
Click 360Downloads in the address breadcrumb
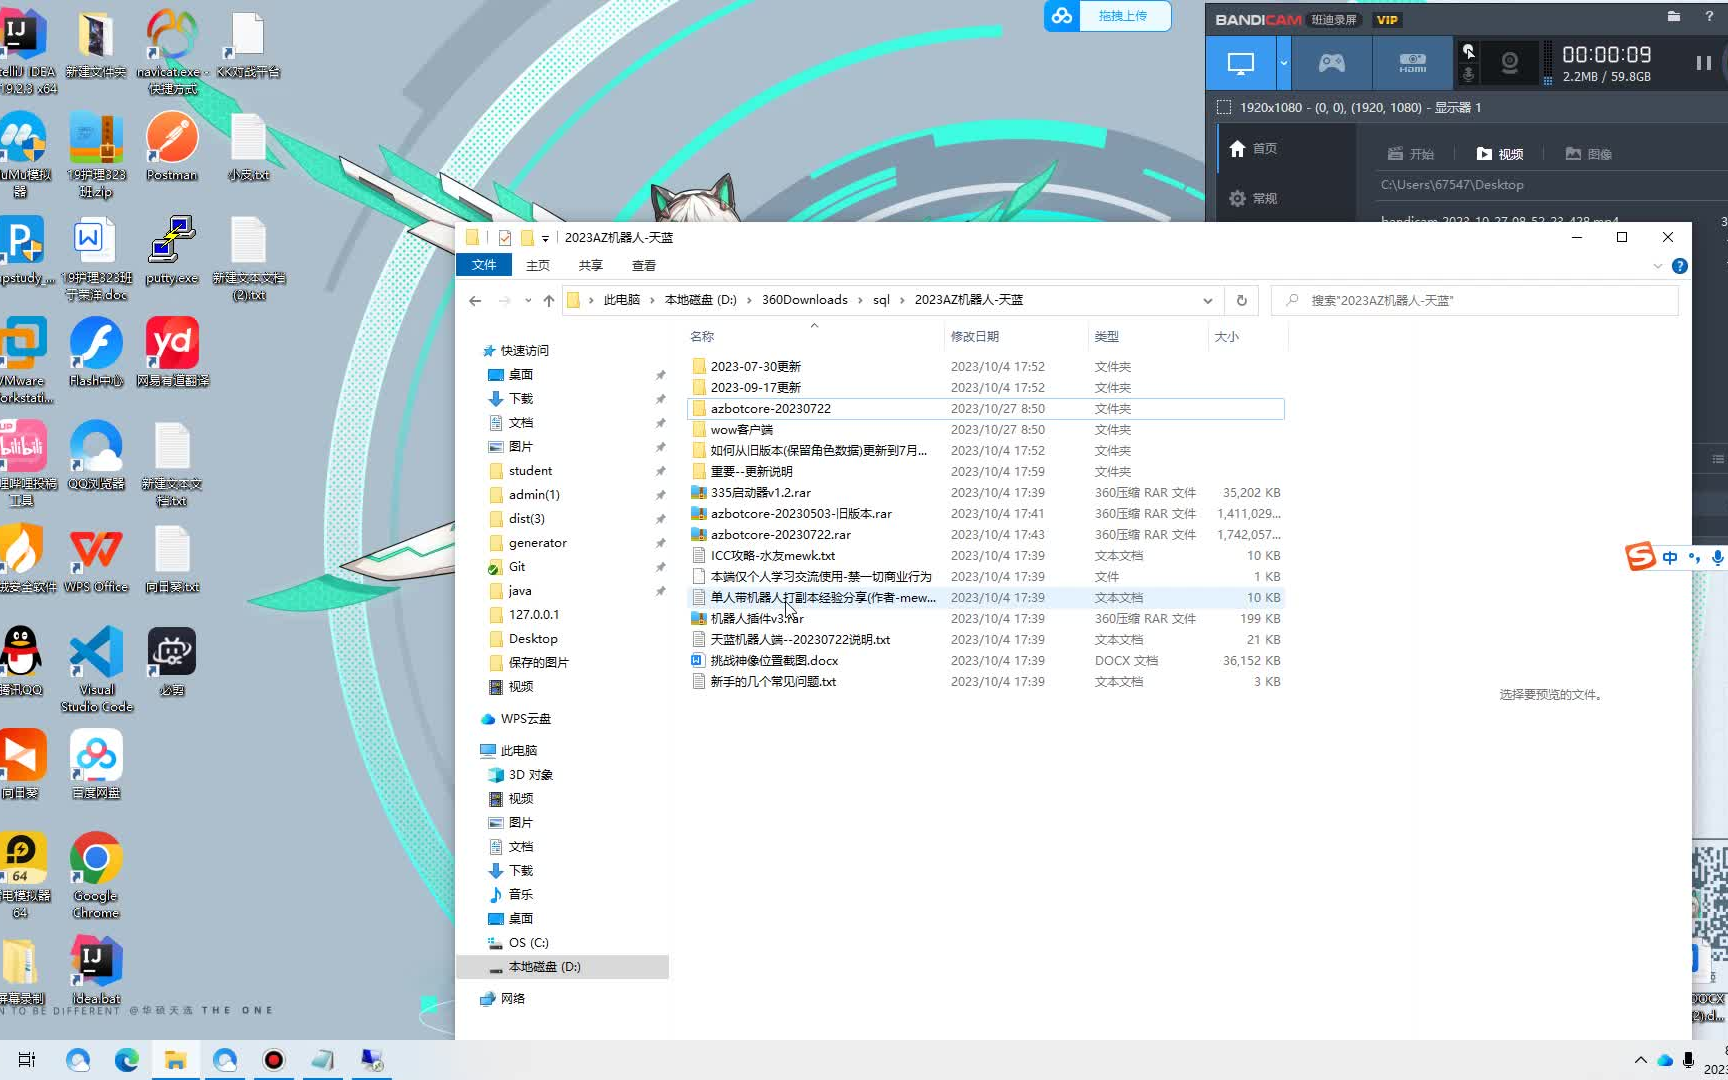(x=804, y=300)
